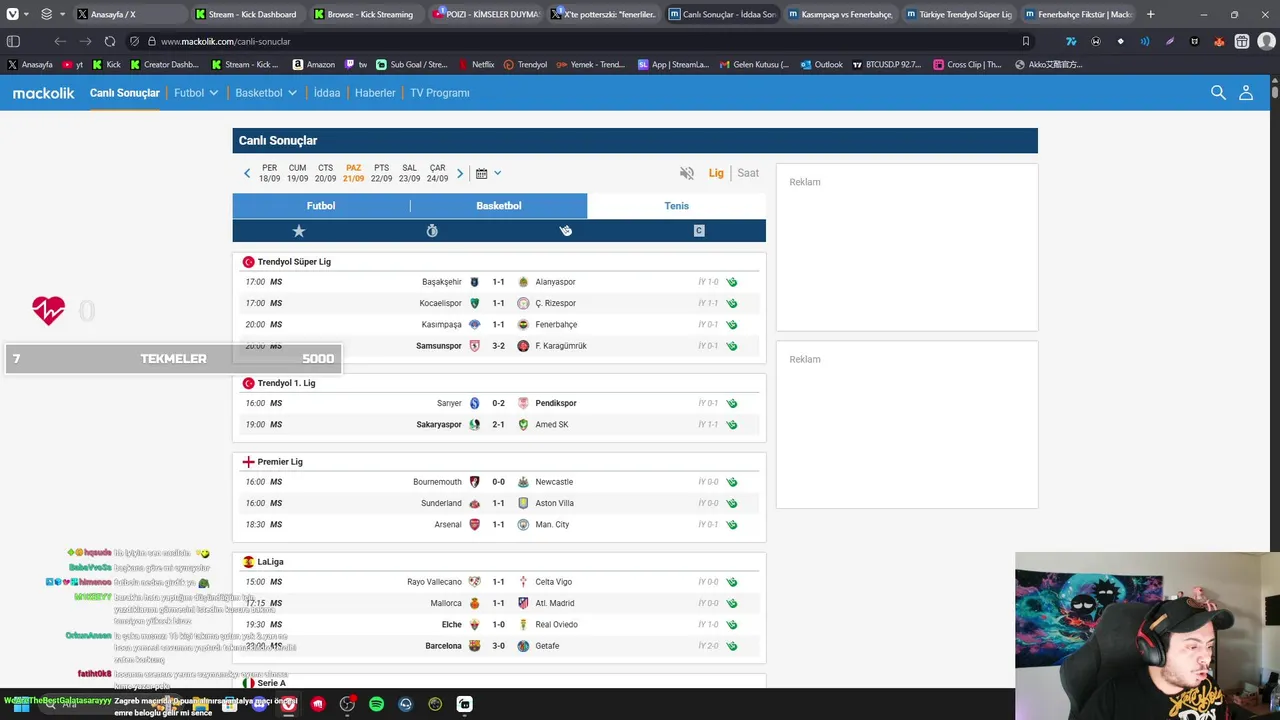Switch to the Tenis tab
This screenshot has width=1280, height=720.
click(x=677, y=206)
